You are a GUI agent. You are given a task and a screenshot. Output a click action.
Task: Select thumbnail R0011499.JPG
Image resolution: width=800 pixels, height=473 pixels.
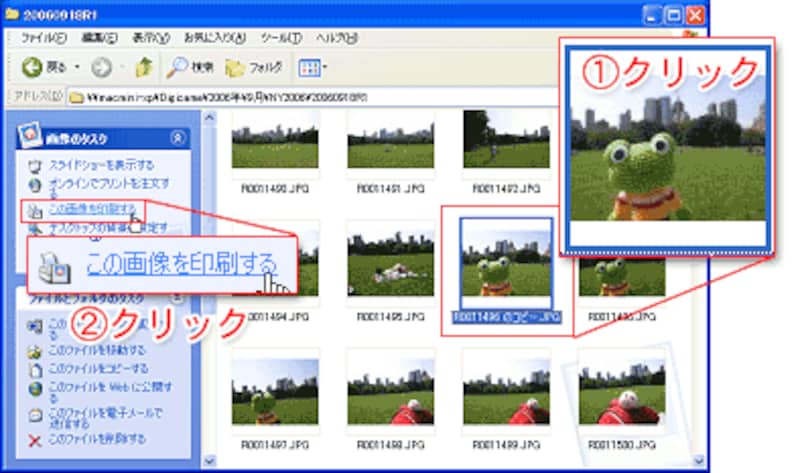click(507, 391)
